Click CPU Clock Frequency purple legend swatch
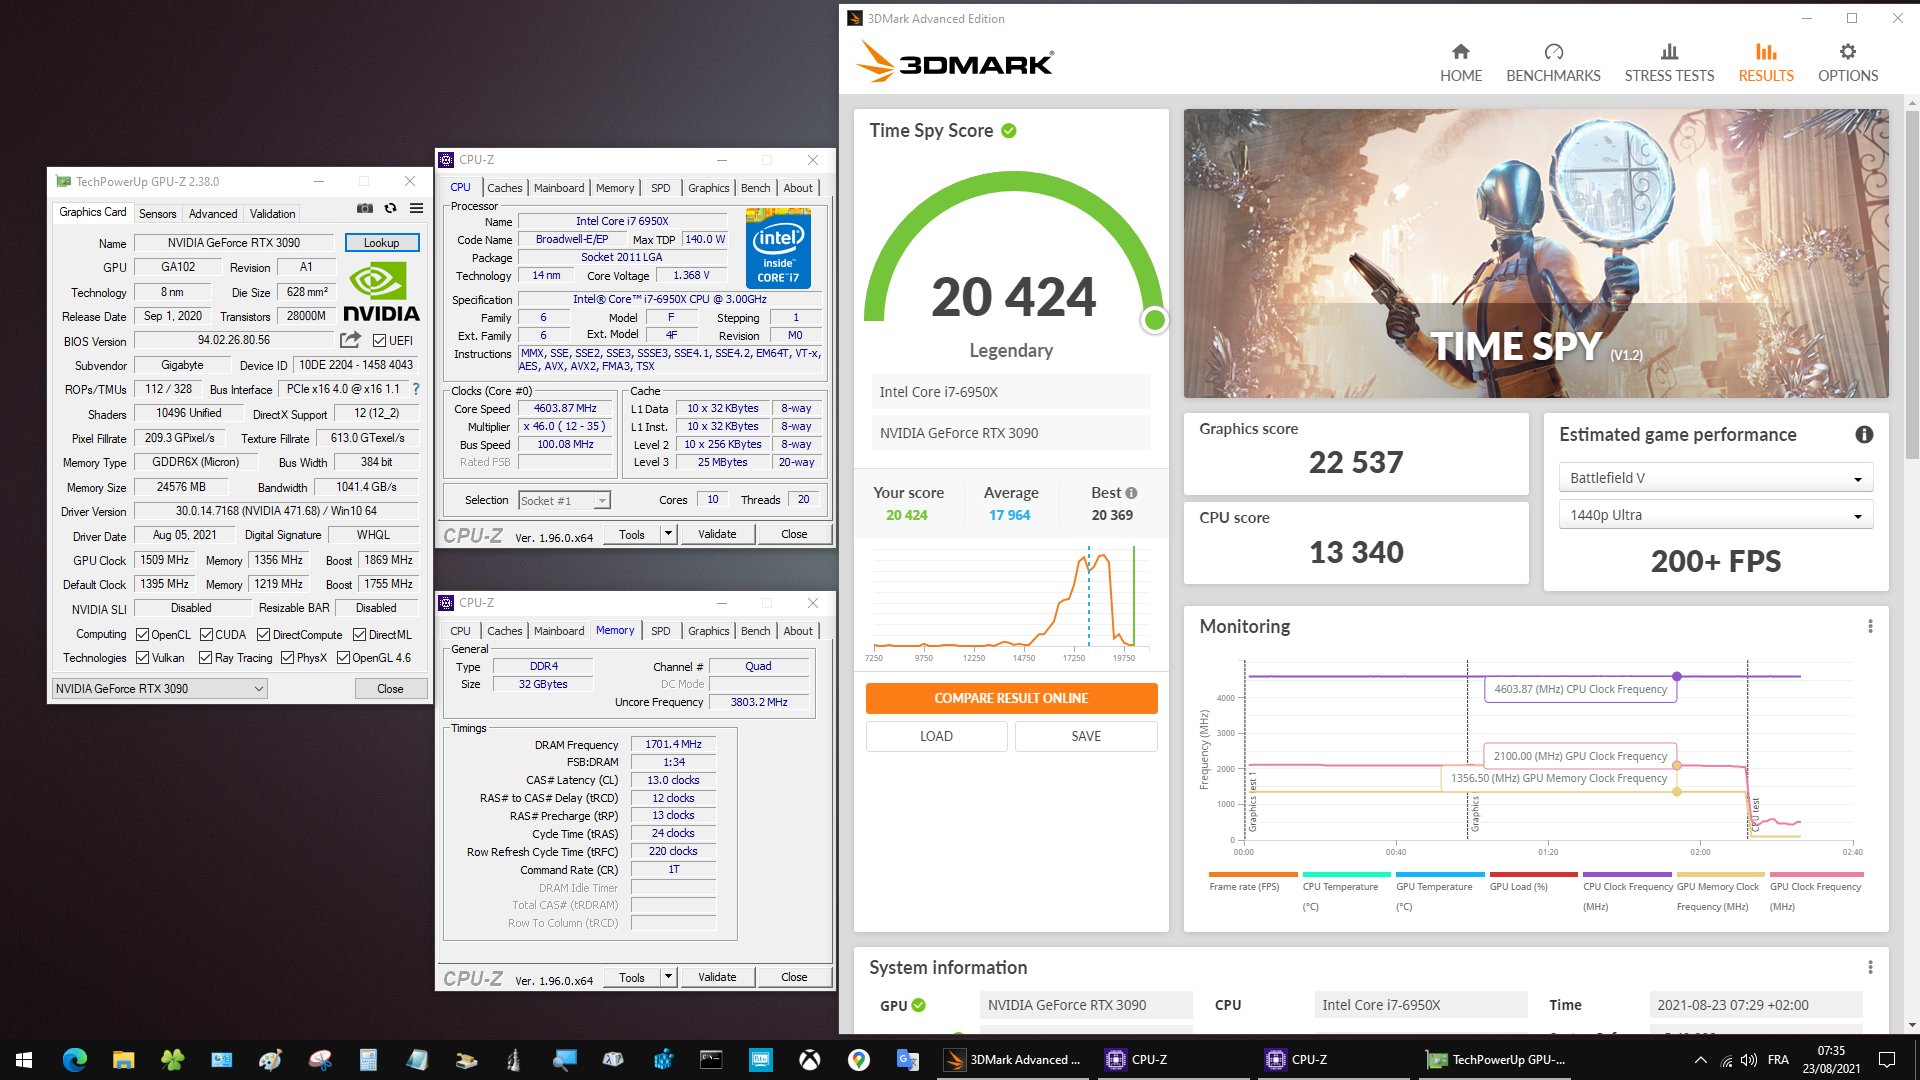This screenshot has height=1080, width=1920. (1627, 874)
